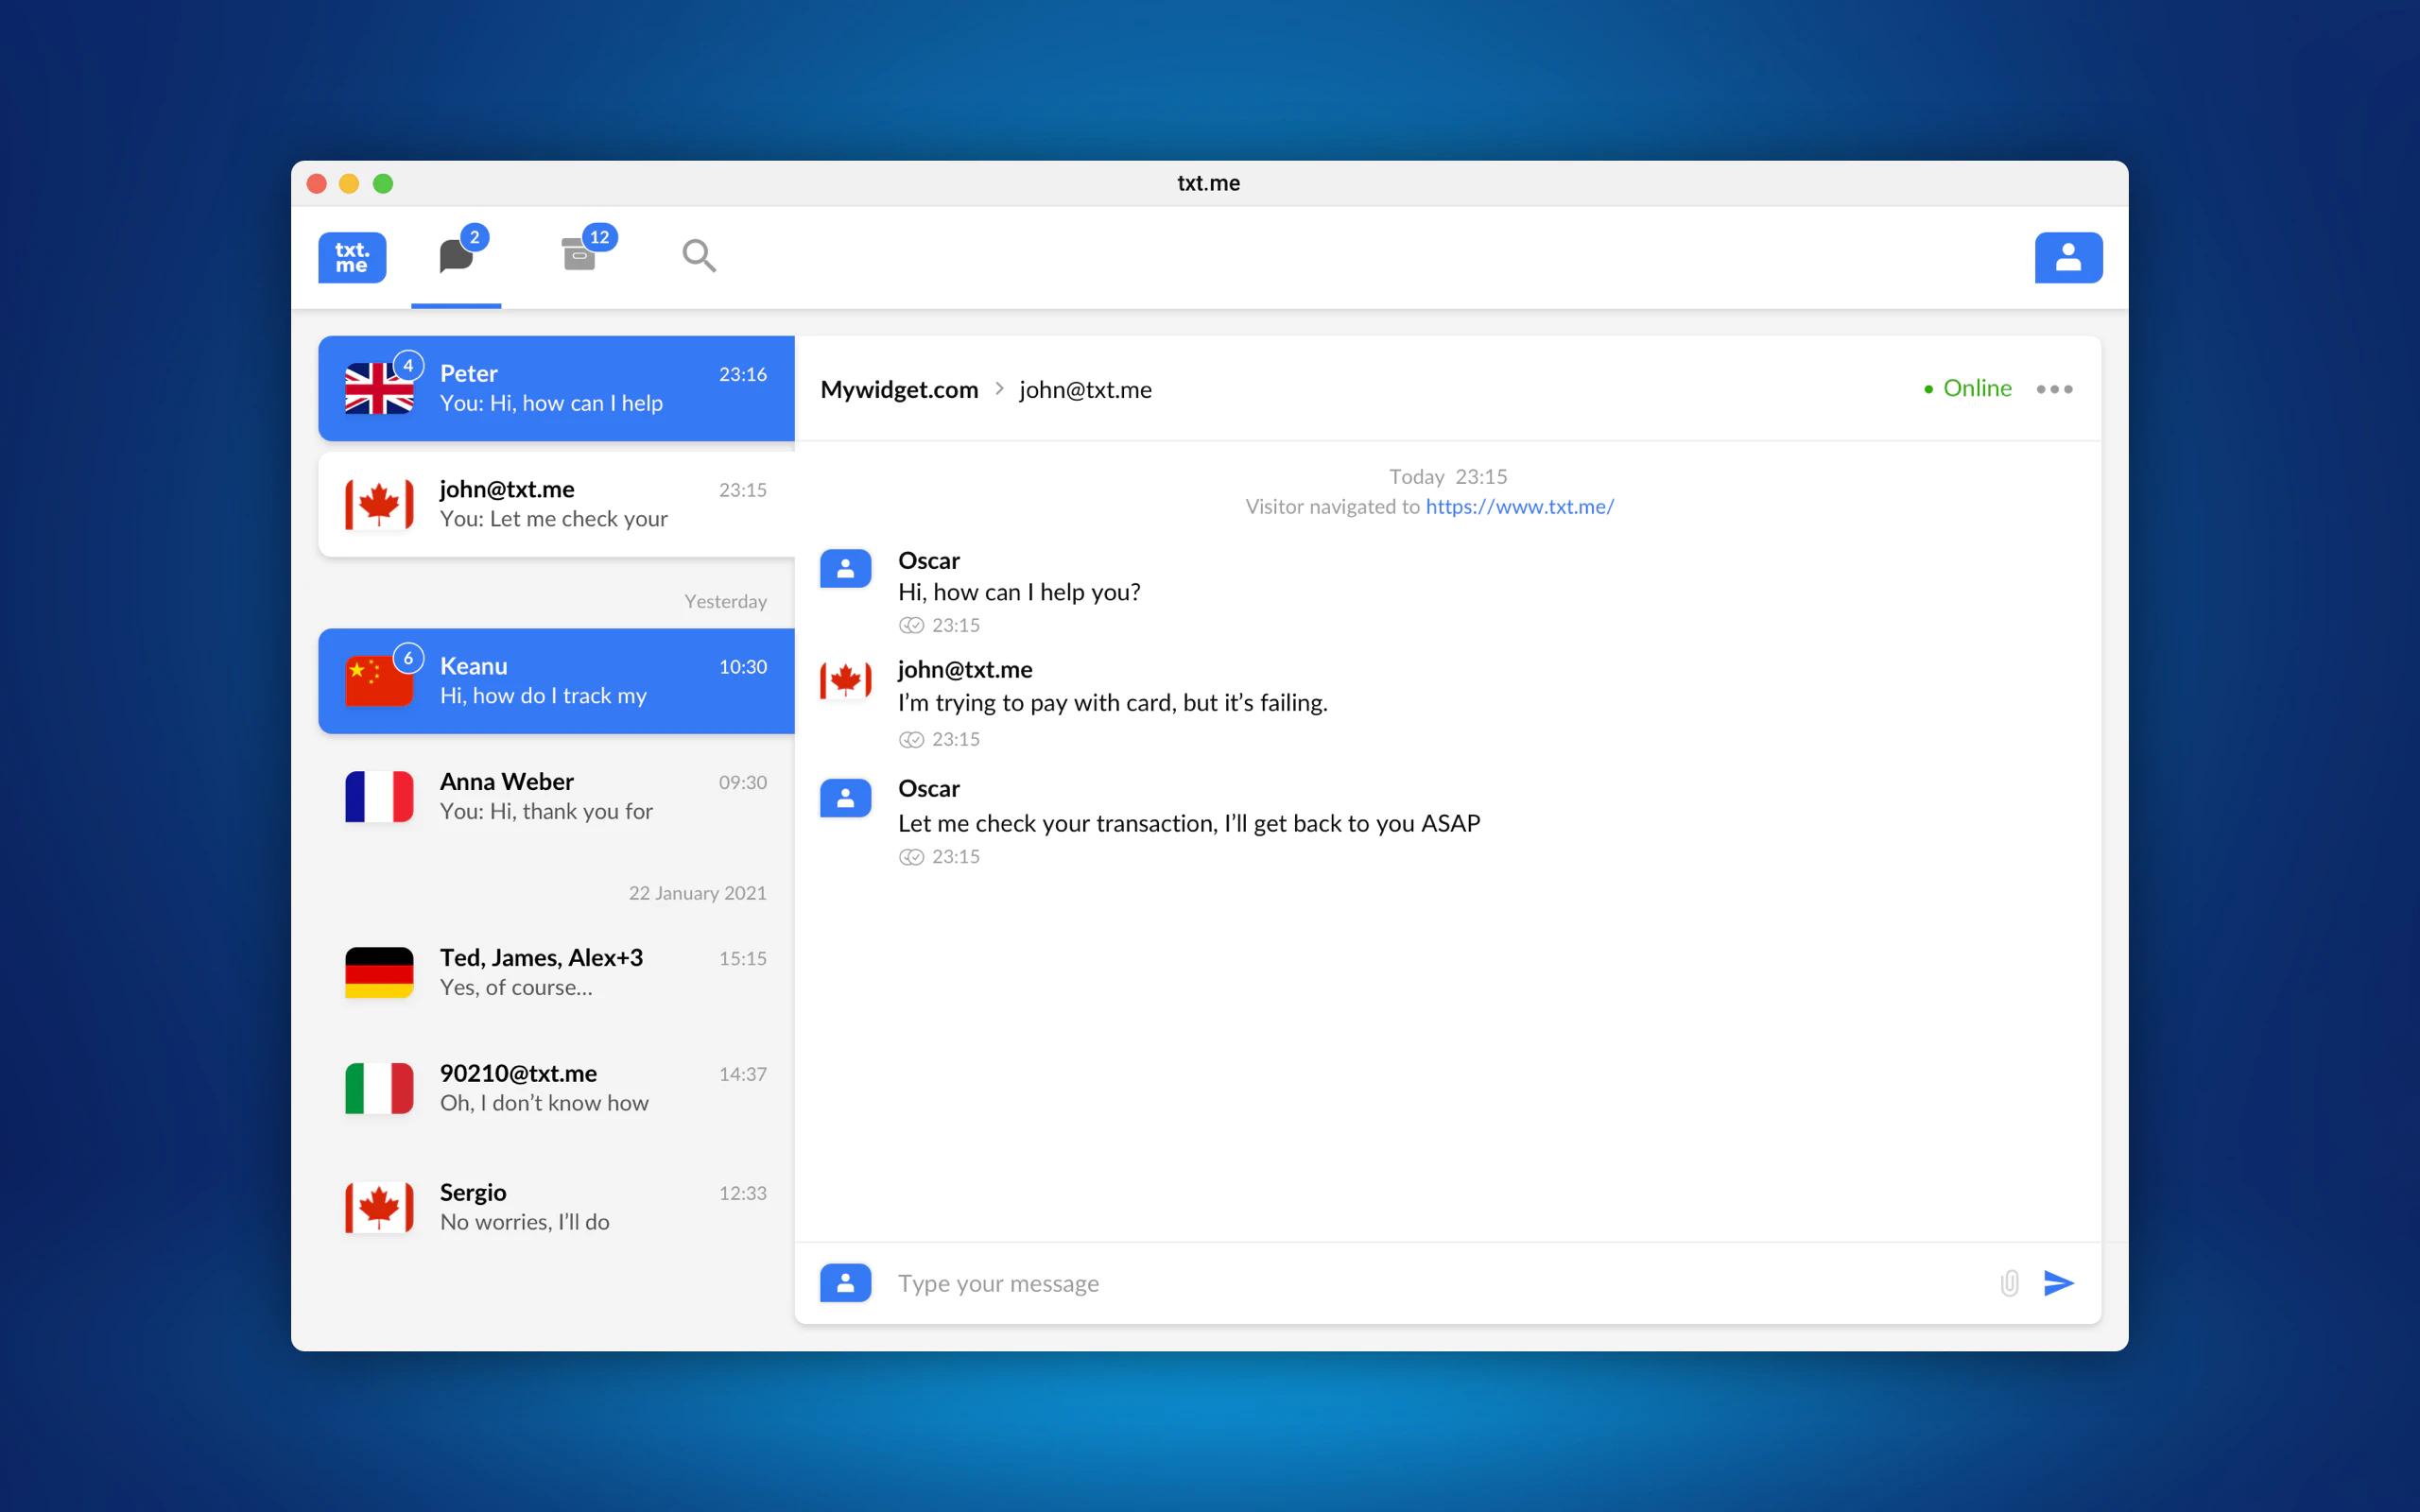Image resolution: width=2420 pixels, height=1512 pixels.
Task: Click the archive badge showing 12
Action: [599, 237]
